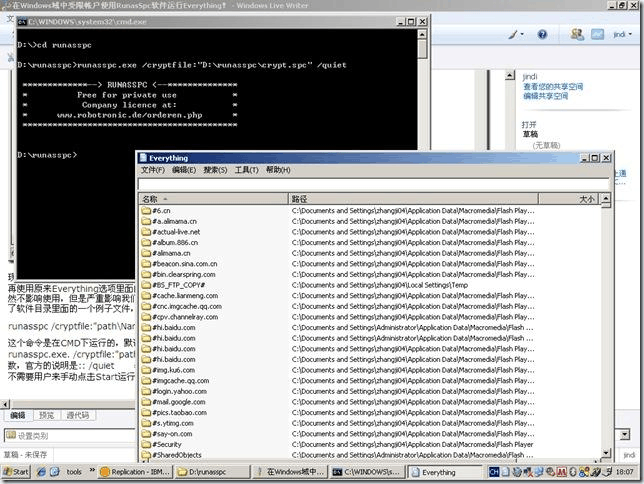Open the jindi account dropdown
The image size is (644, 484).
(622, 35)
